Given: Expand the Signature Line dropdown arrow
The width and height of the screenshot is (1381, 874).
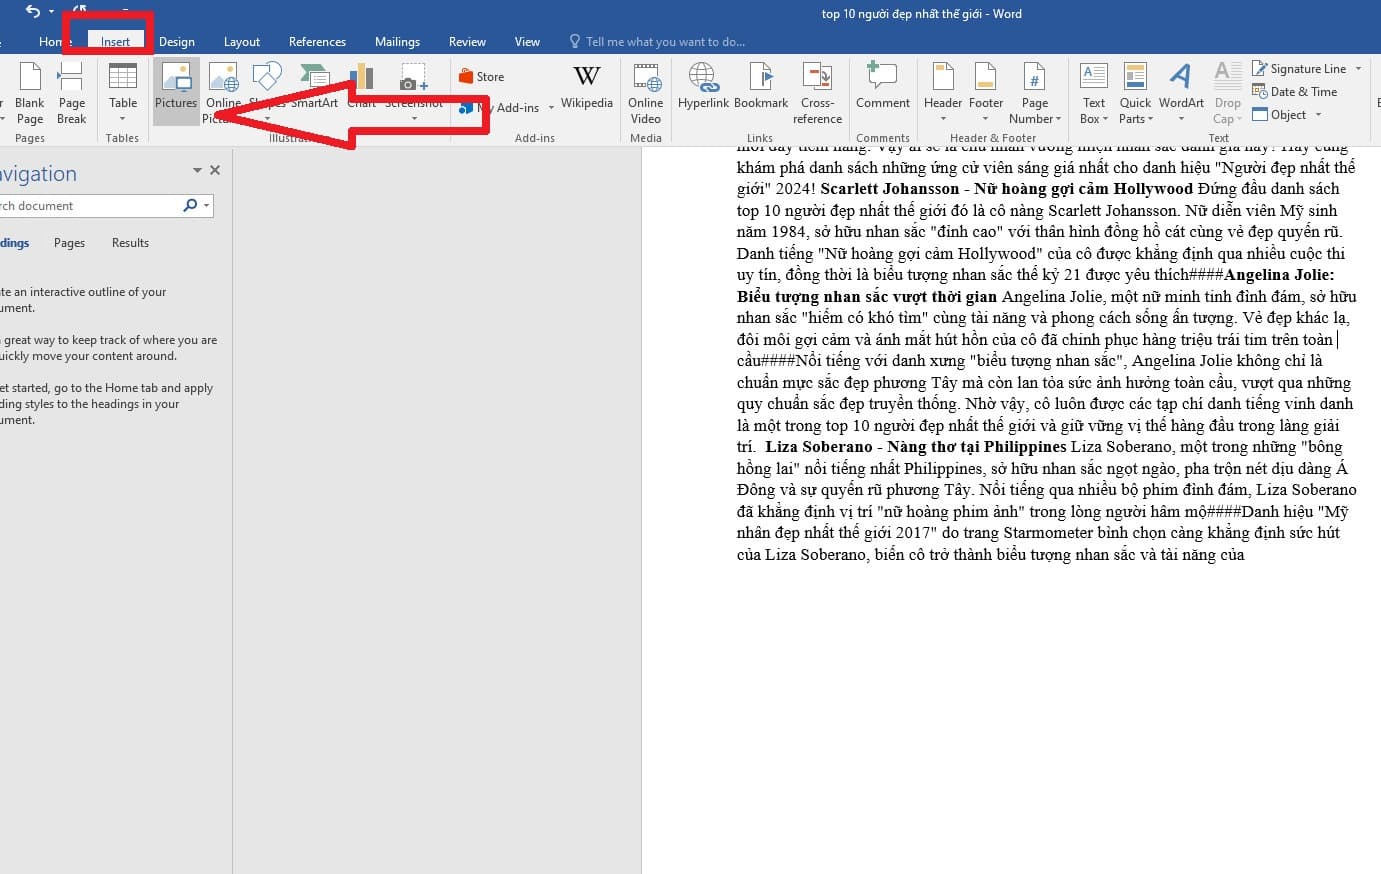Looking at the screenshot, I should click(1358, 69).
